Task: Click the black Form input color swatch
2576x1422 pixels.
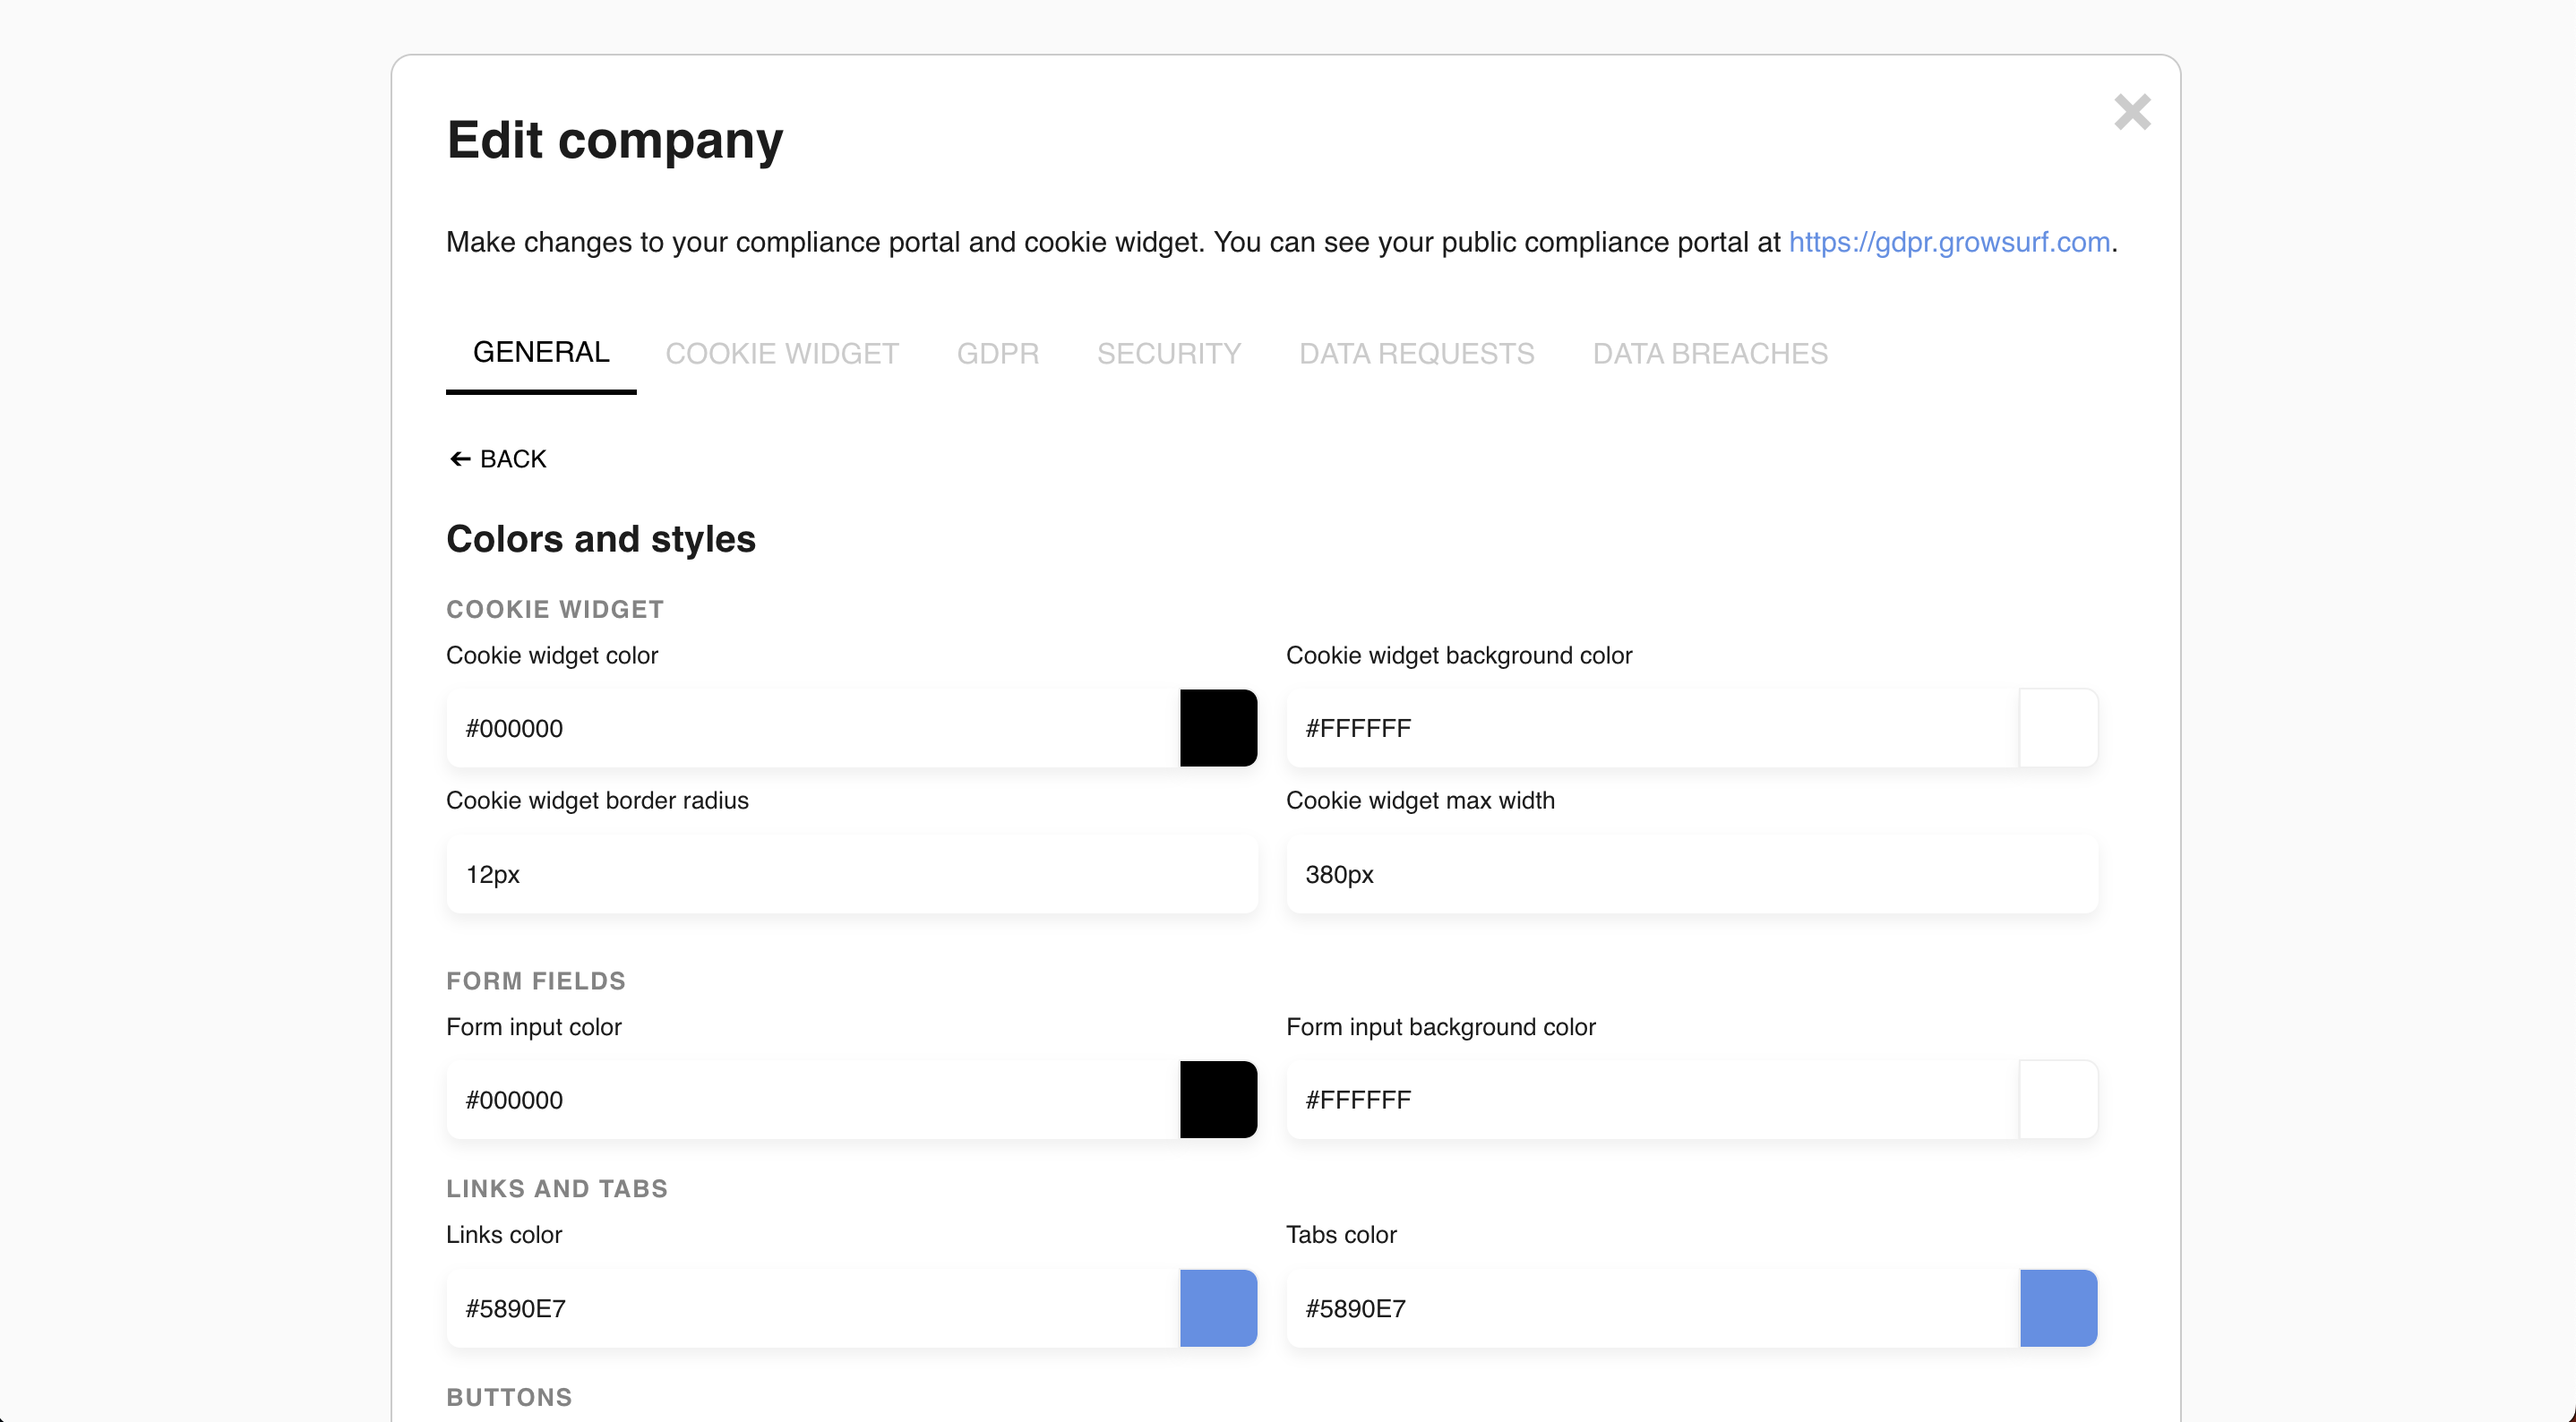Action: 1217,1100
